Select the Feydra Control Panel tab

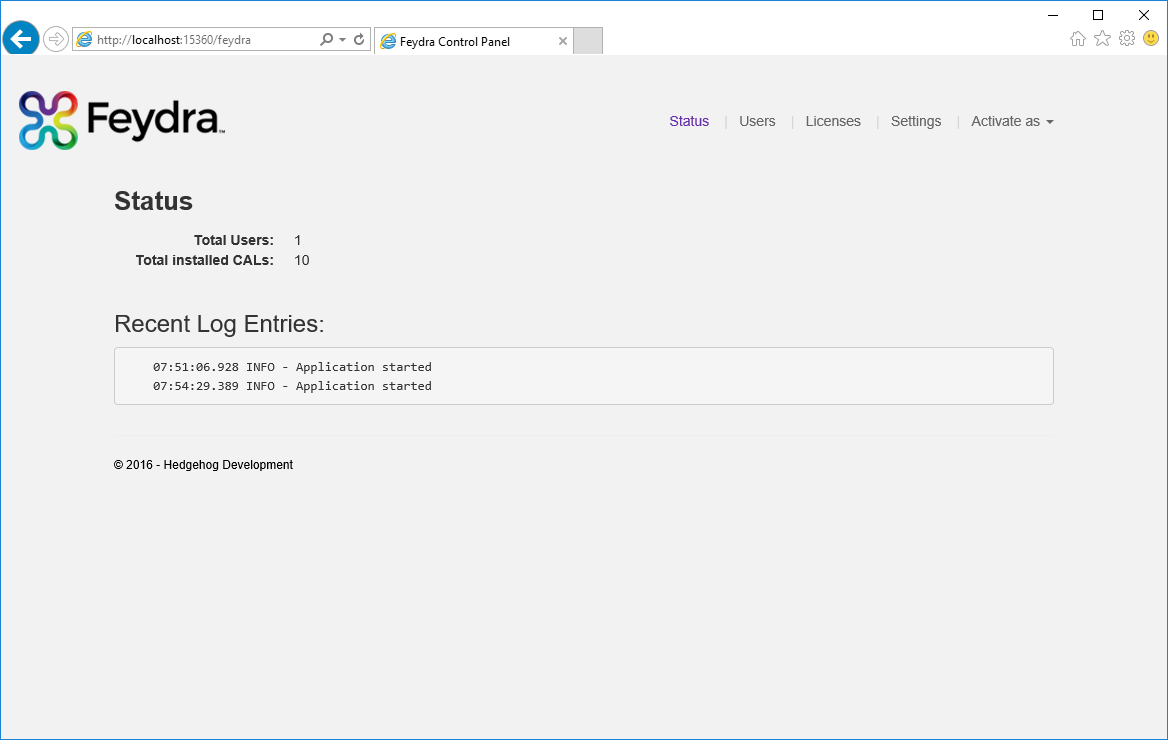click(474, 41)
